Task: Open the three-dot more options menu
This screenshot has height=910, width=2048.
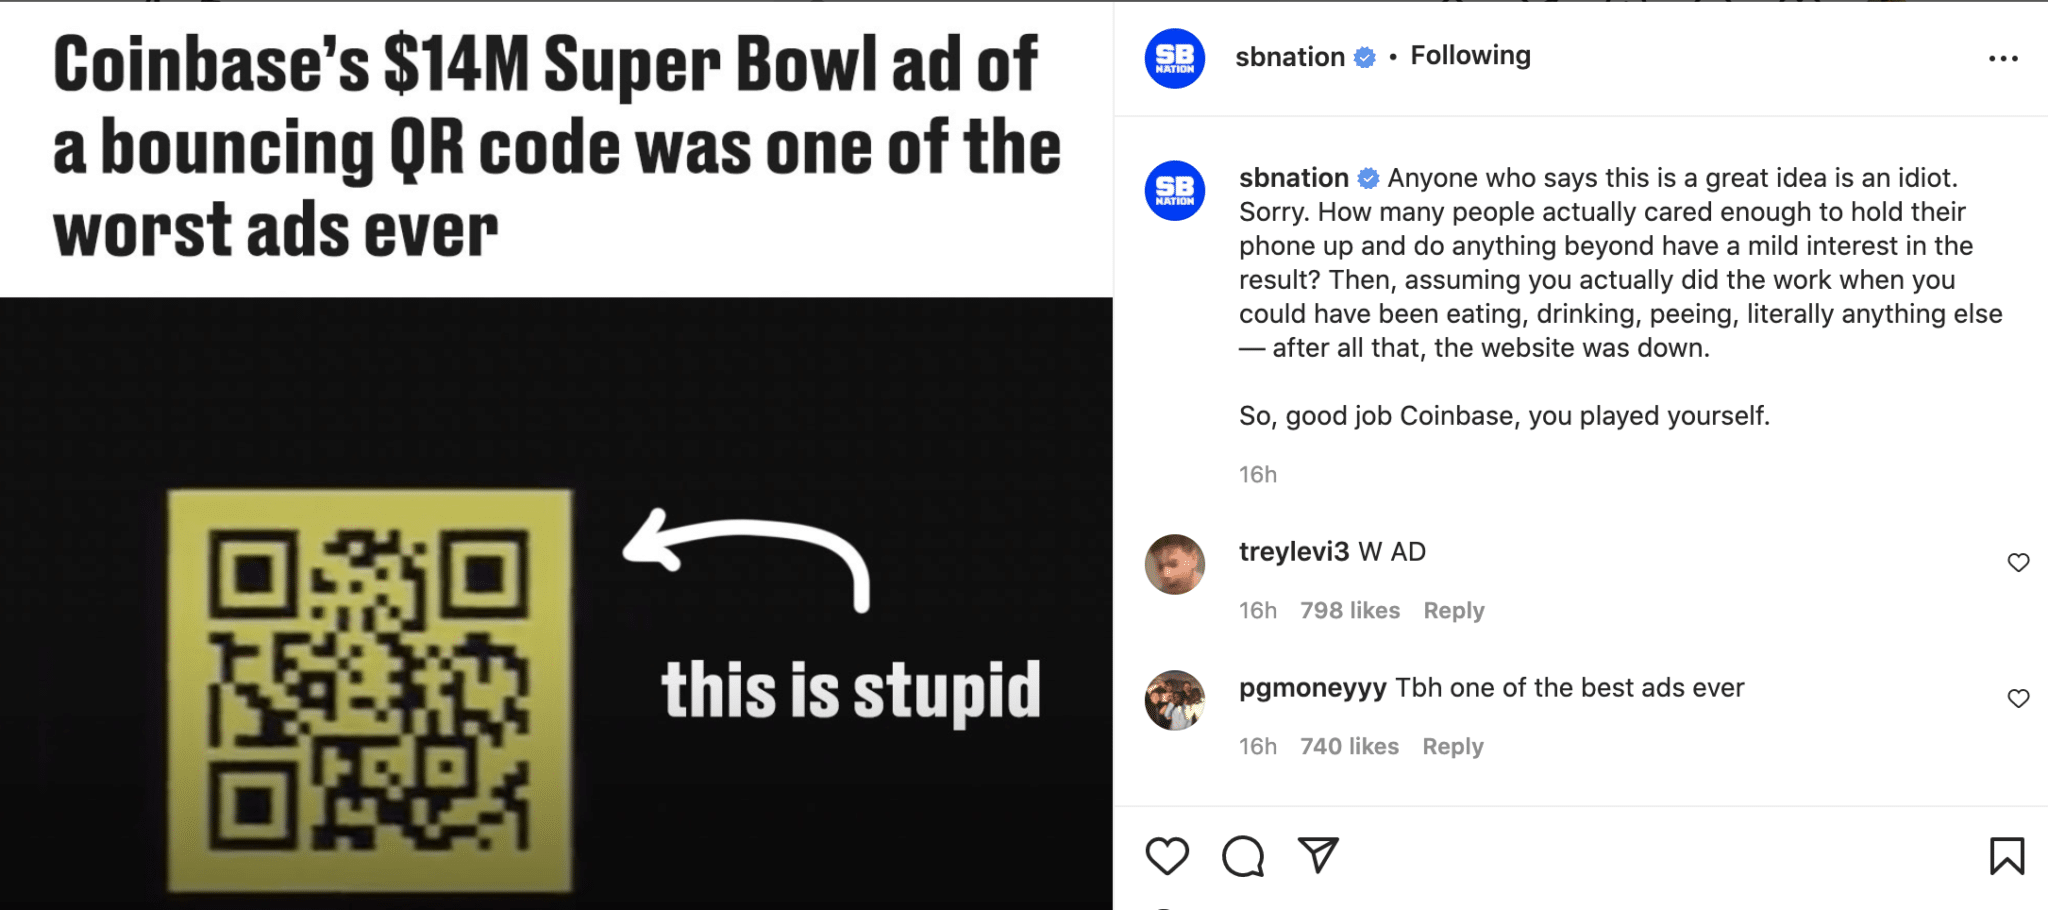Action: point(2003,59)
